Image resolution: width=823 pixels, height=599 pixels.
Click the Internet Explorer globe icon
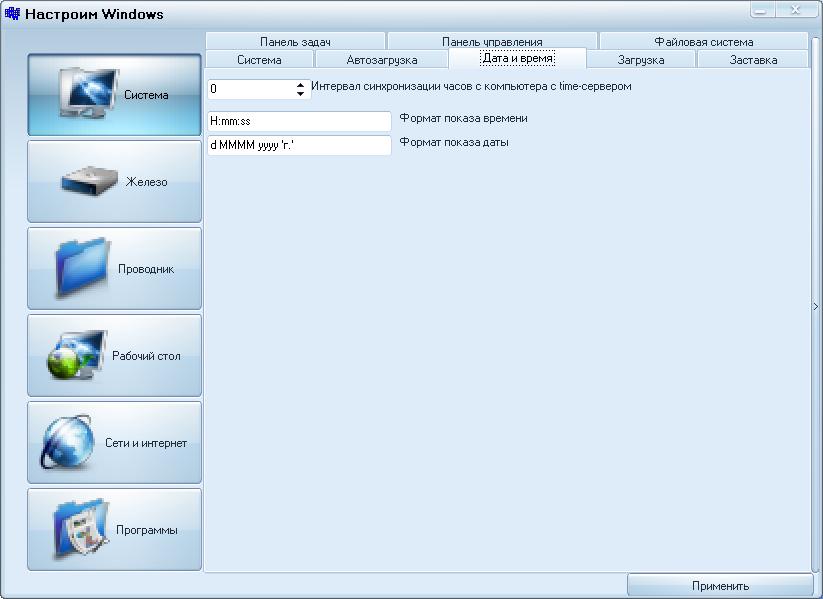click(x=67, y=443)
